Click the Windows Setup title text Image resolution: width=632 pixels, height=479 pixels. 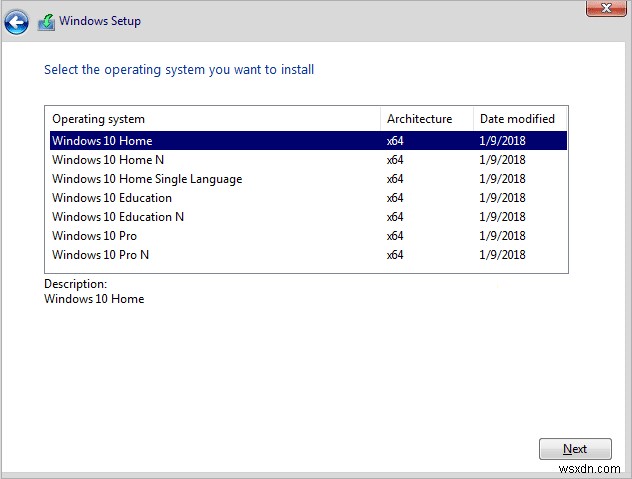pyautogui.click(x=100, y=21)
